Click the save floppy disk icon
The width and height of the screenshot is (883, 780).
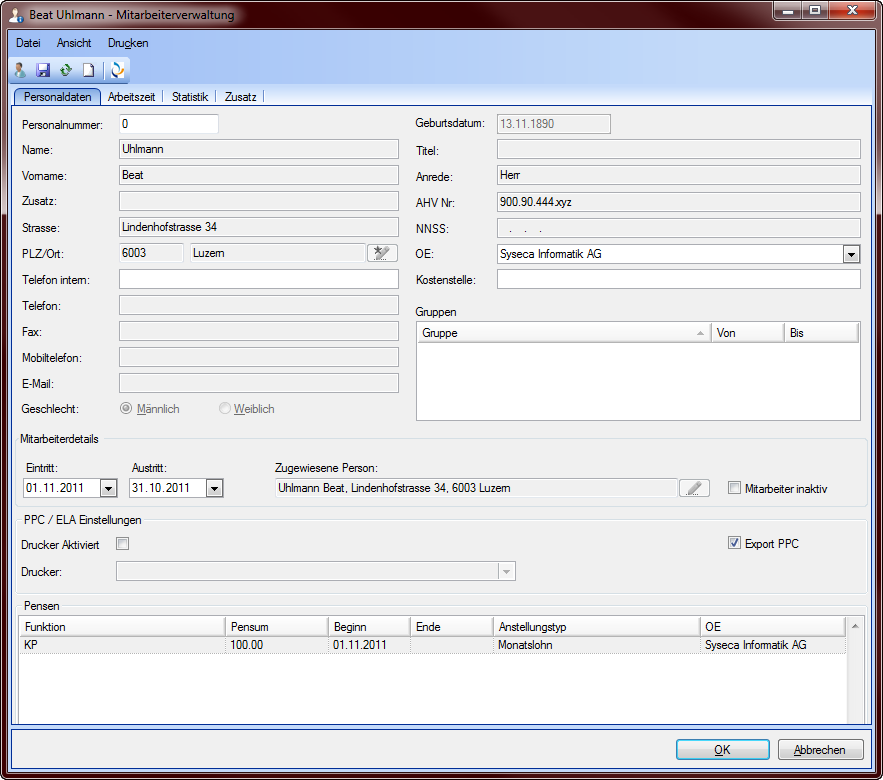point(43,70)
